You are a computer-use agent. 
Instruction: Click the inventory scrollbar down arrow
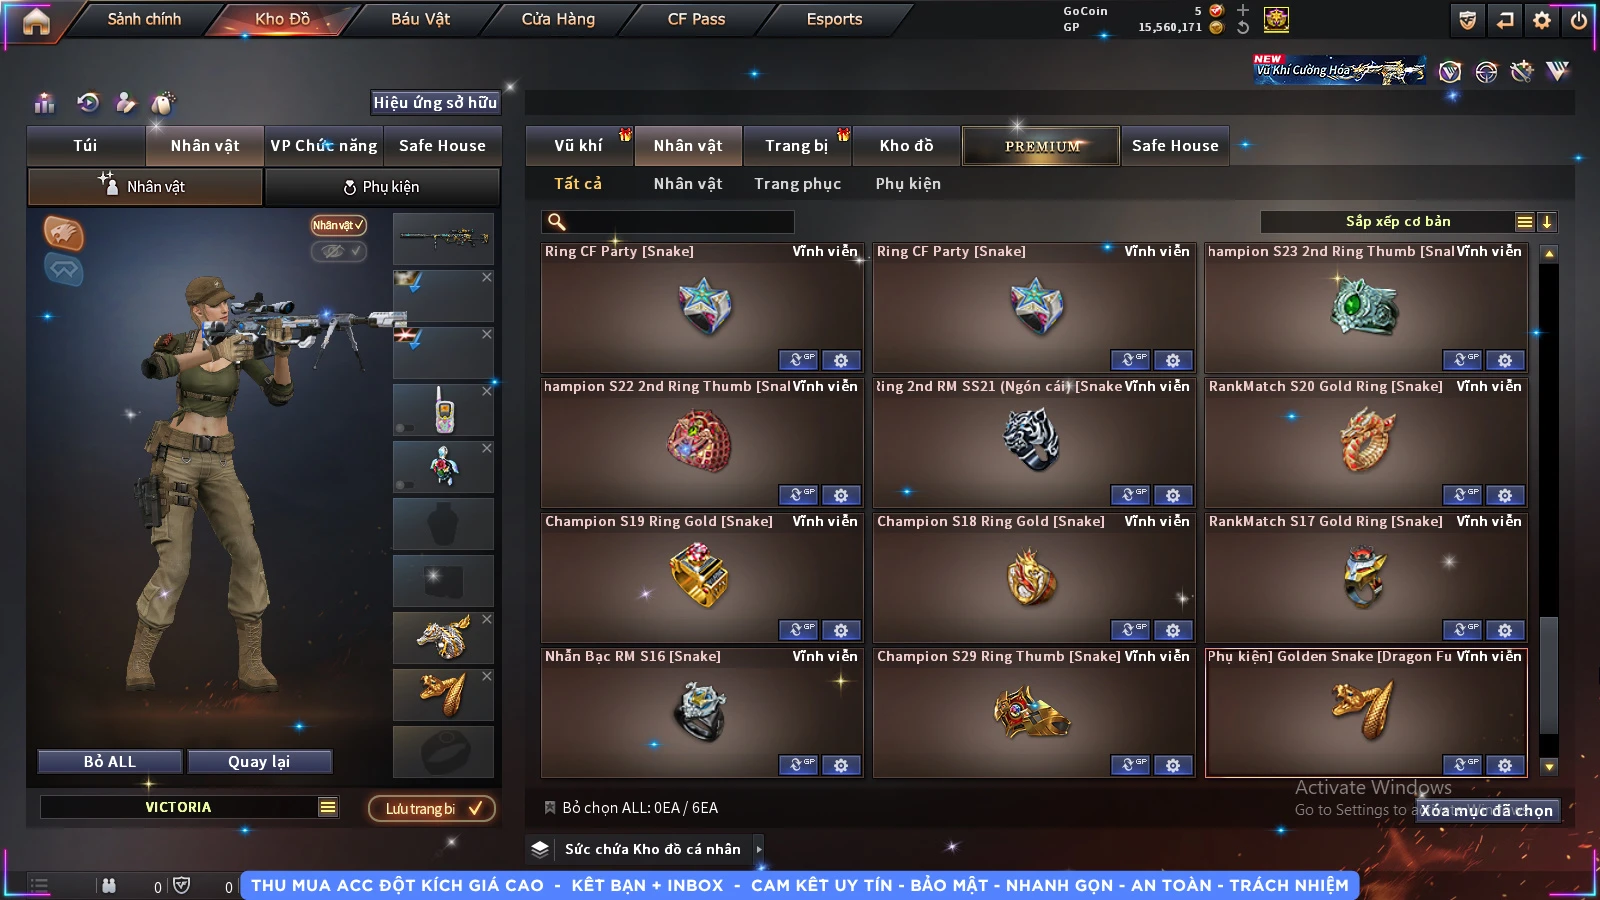1549,767
